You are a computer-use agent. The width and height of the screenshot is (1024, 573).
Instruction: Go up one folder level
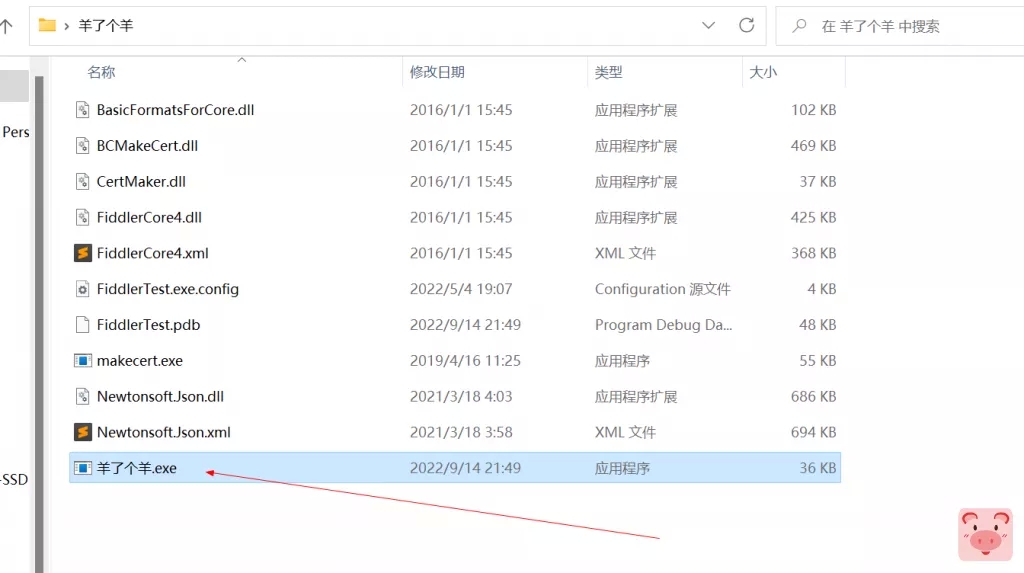coord(7,26)
